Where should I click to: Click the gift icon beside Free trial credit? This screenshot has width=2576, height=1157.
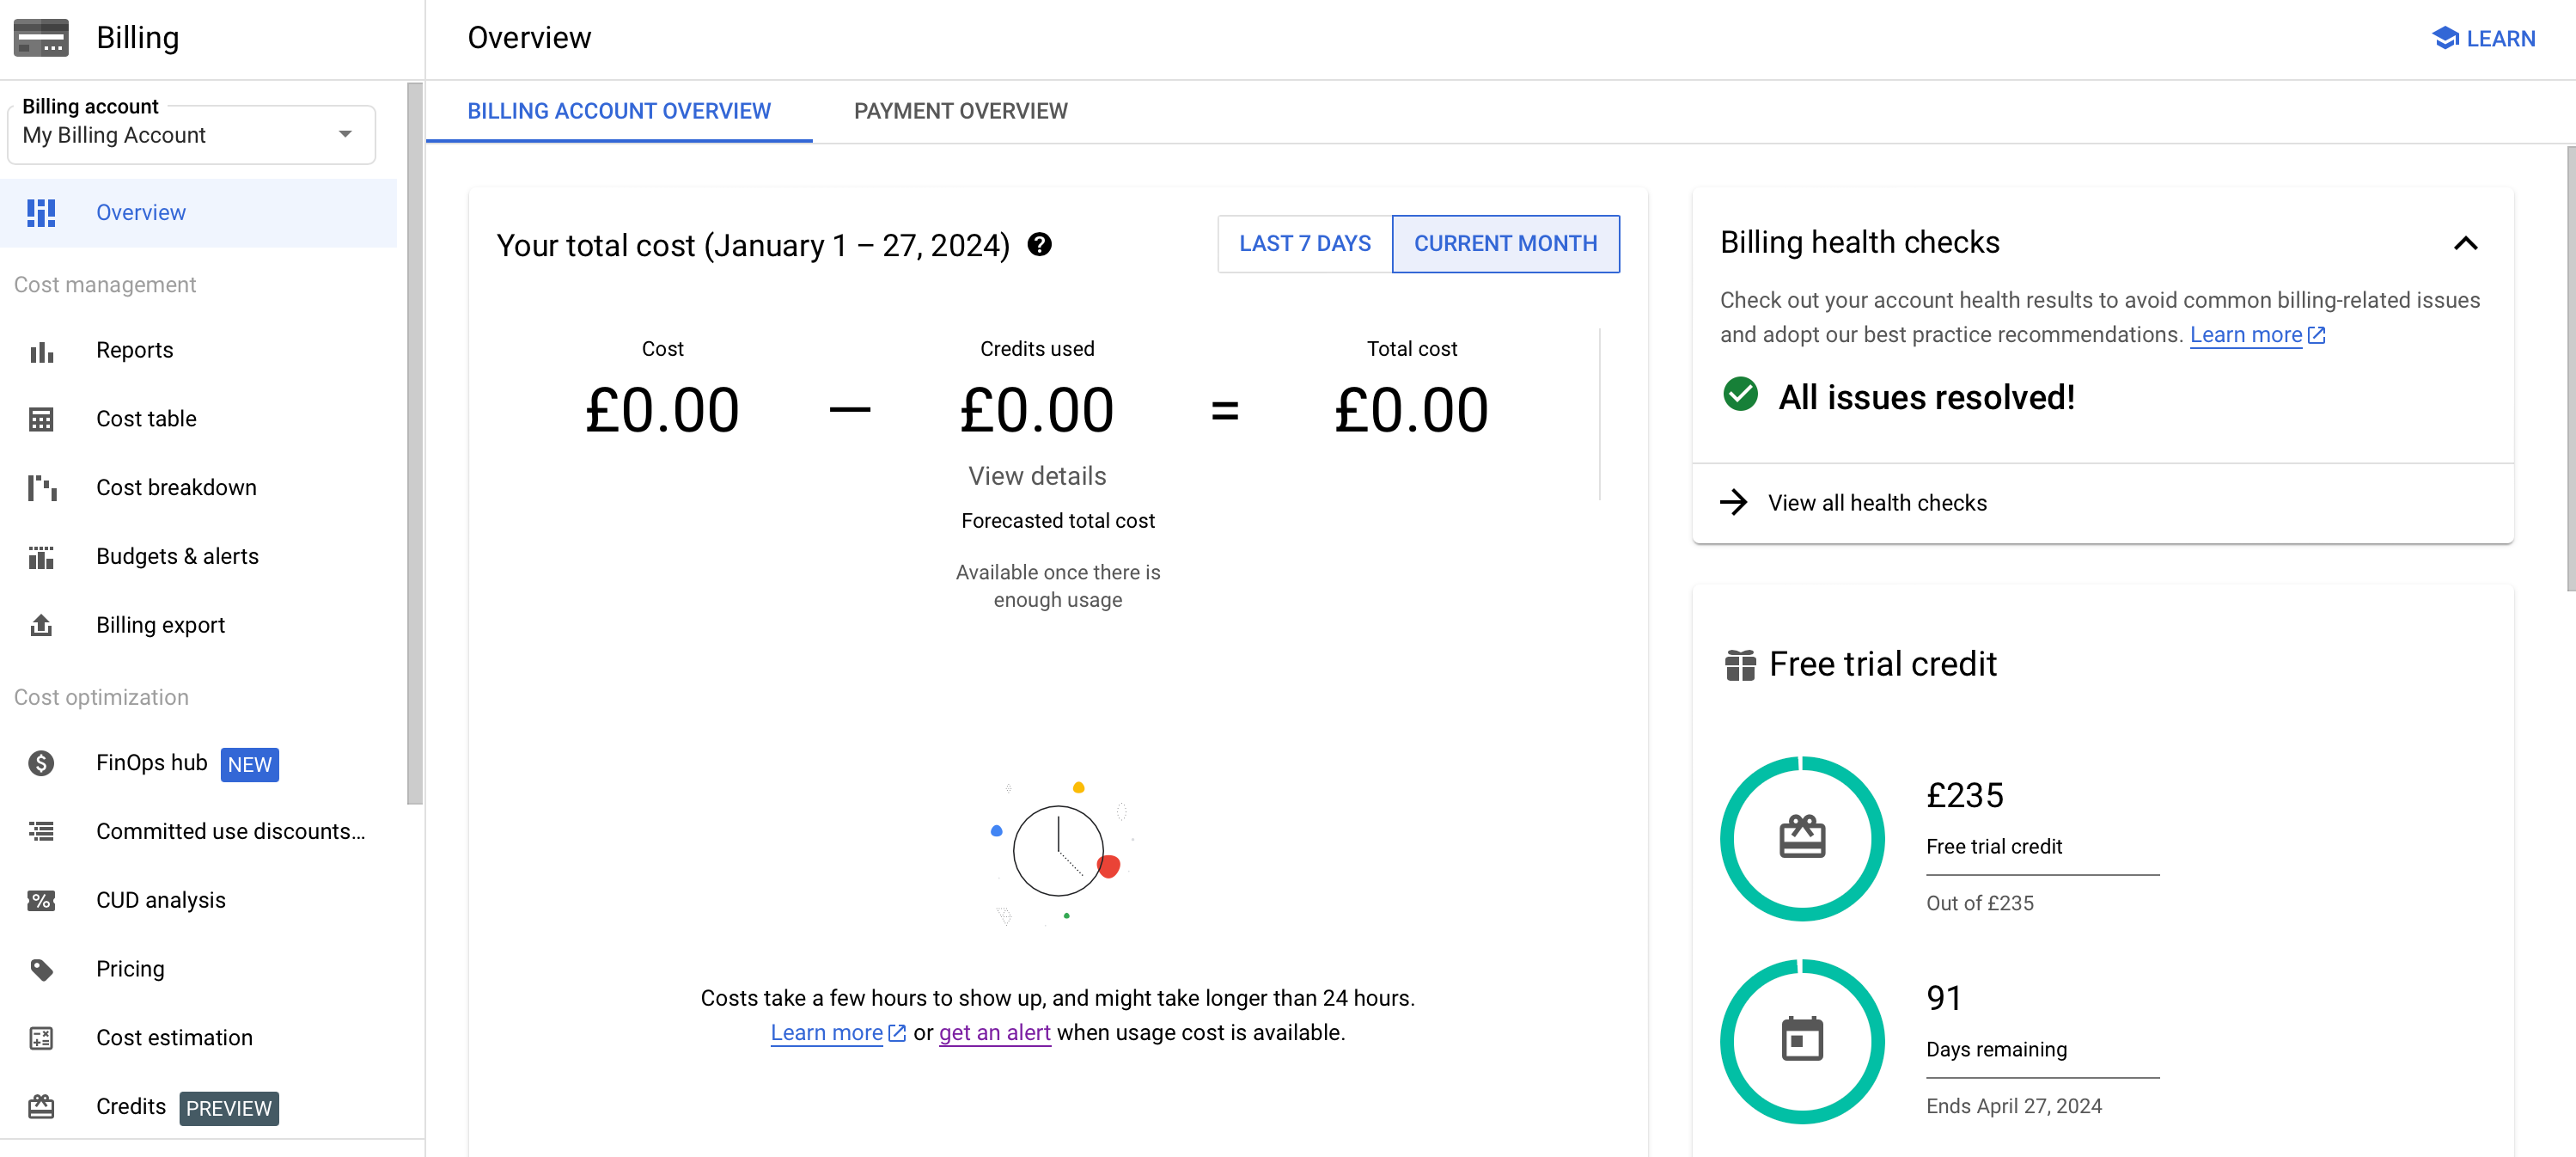[x=1741, y=665]
